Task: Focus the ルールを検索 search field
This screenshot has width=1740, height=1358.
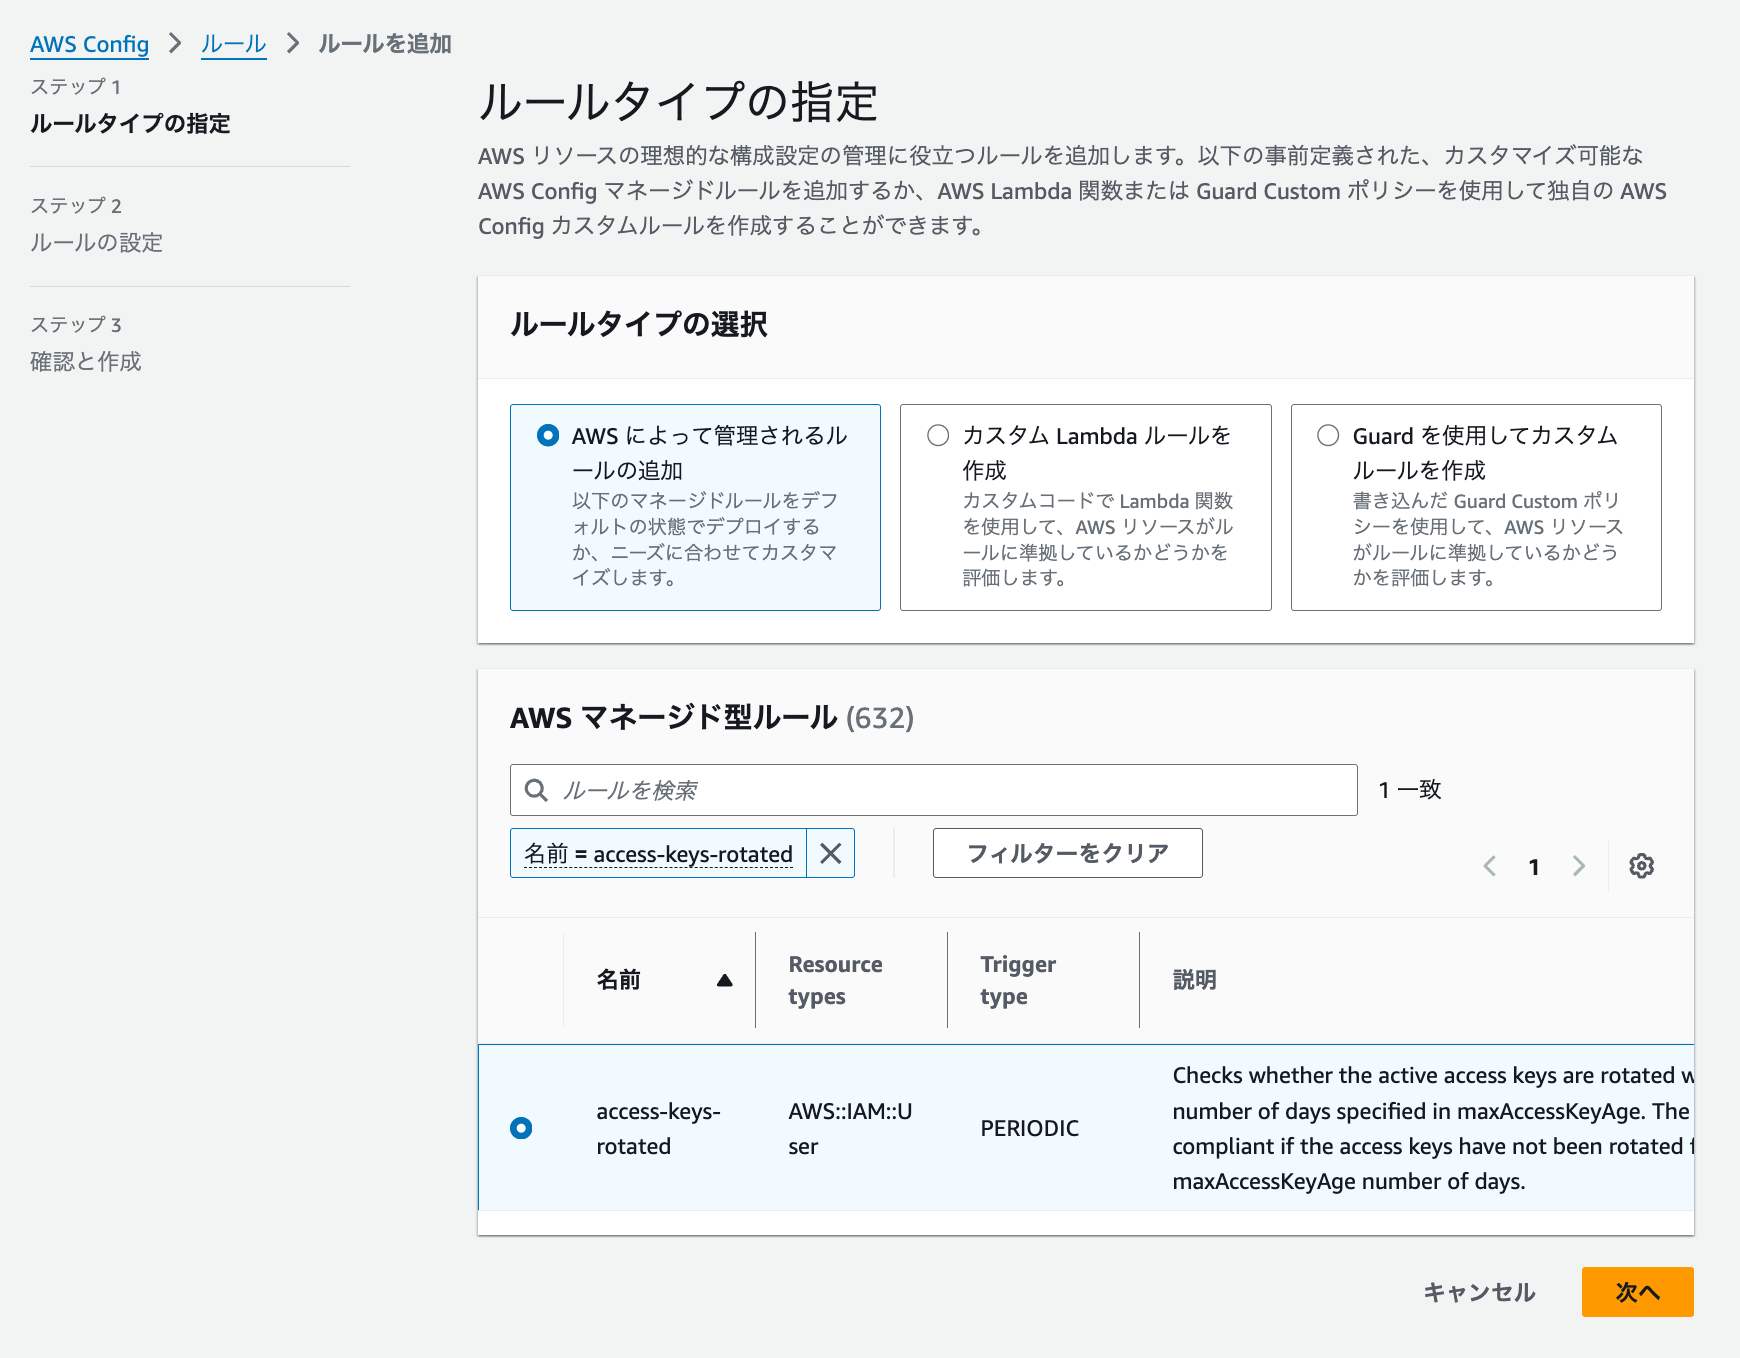Action: [x=933, y=790]
